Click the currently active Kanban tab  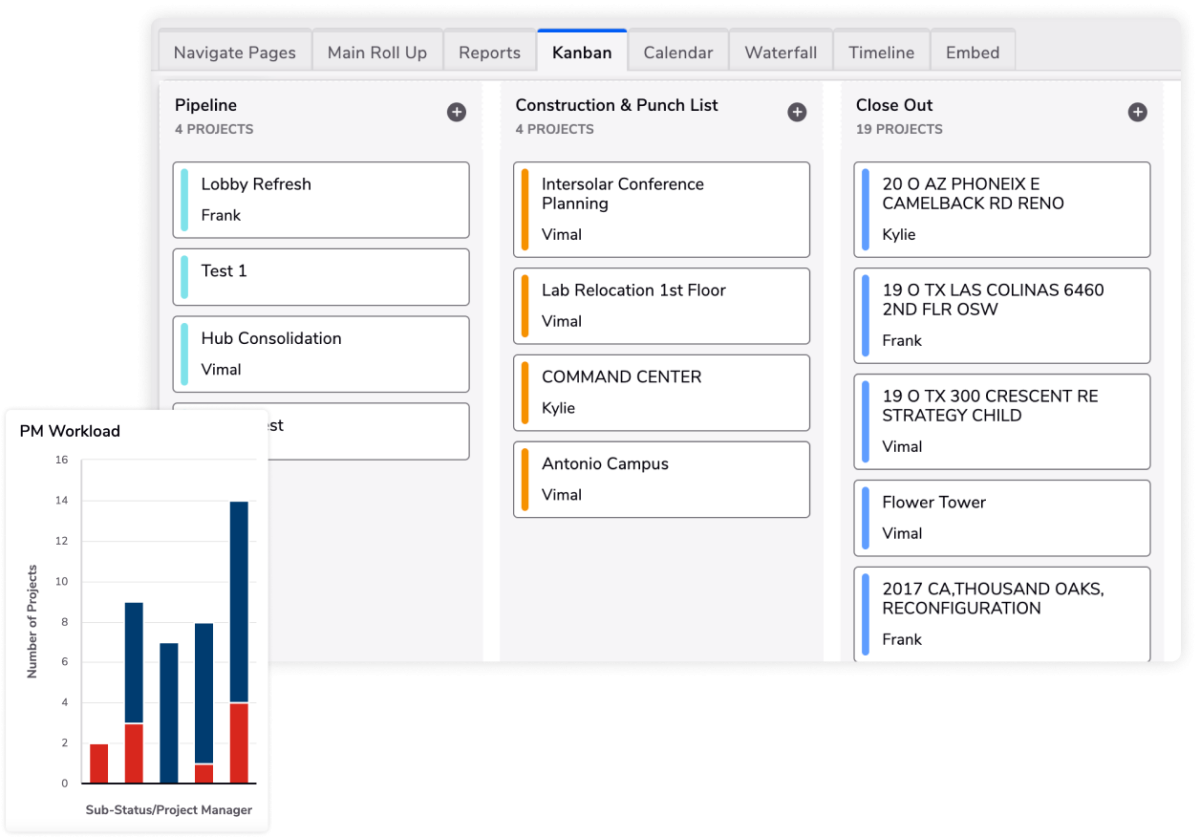[x=582, y=51]
